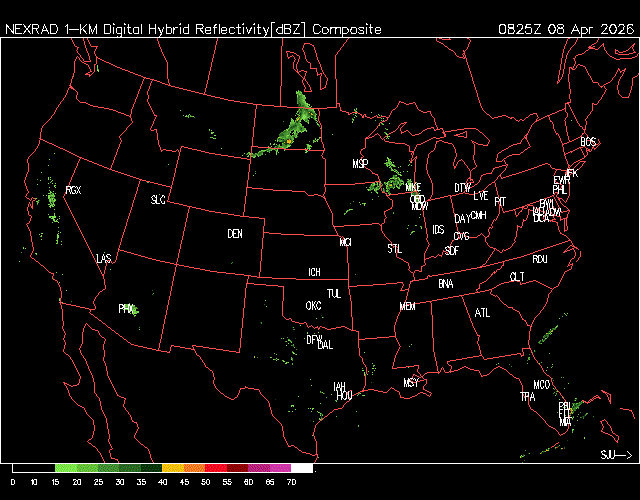Select the SLC station label
The height and width of the screenshot is (500, 640).
point(158,200)
